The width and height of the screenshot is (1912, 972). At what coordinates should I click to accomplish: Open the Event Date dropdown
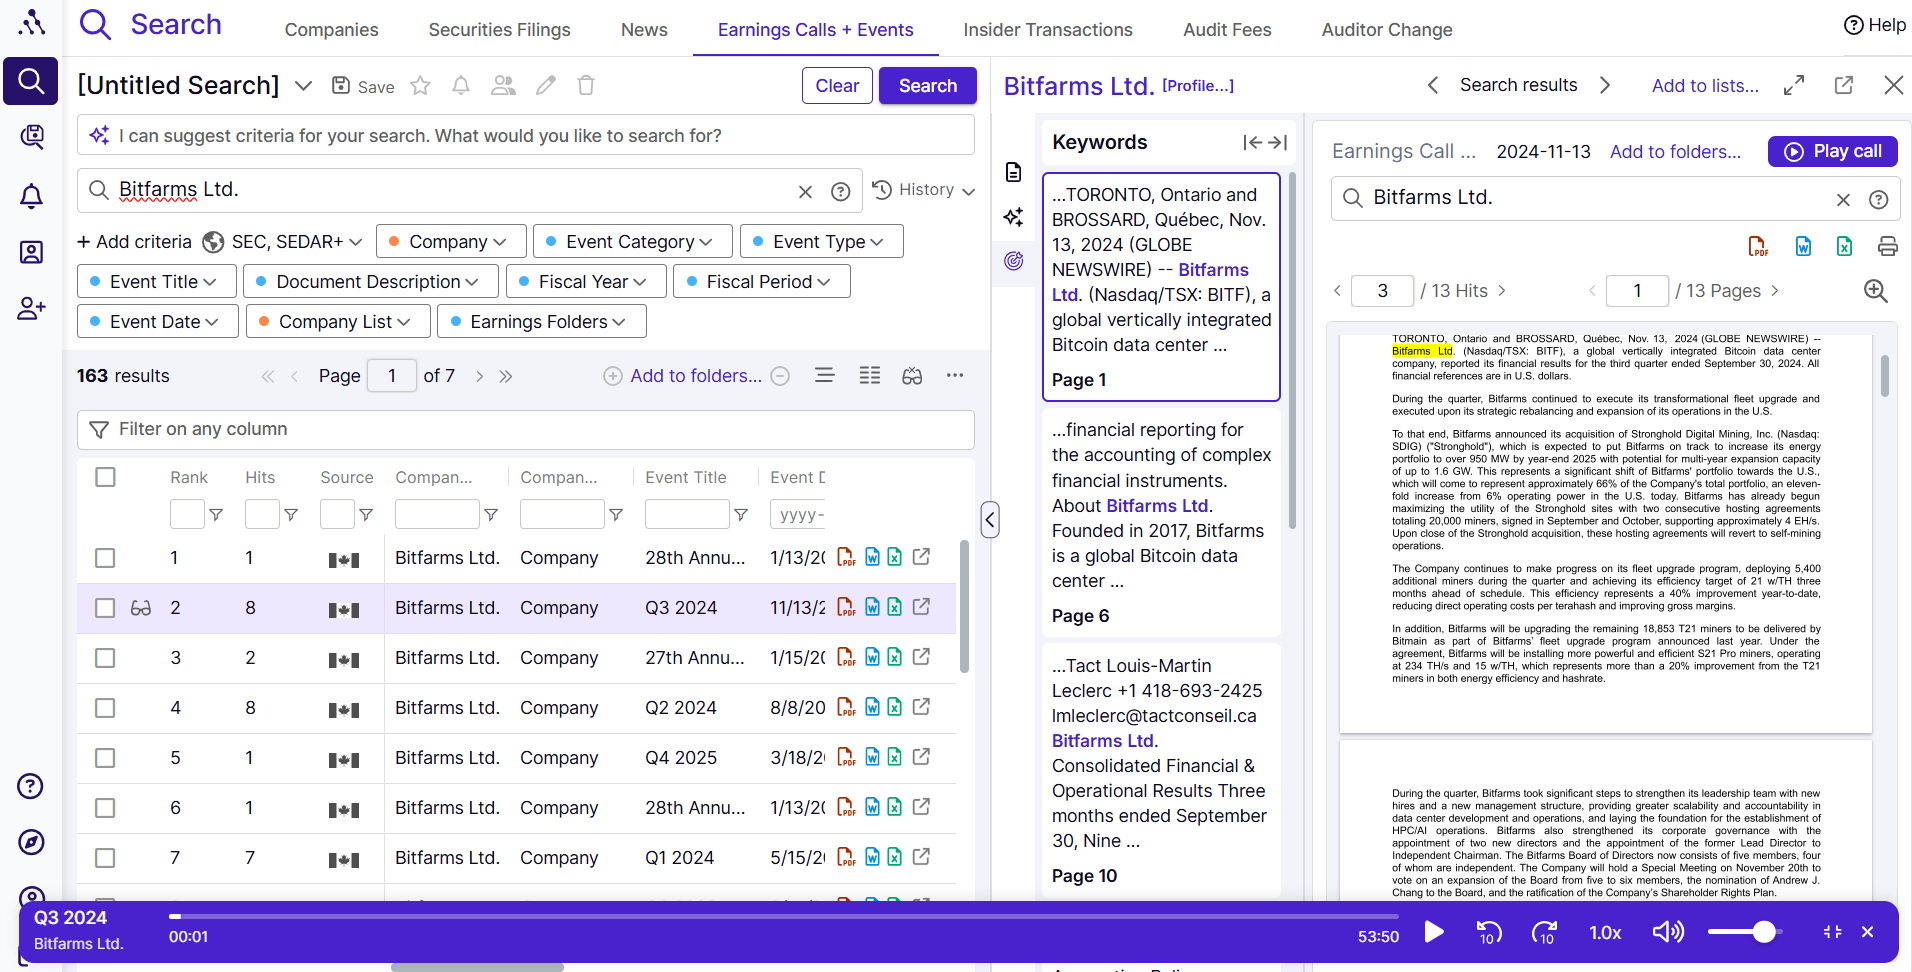tap(158, 321)
